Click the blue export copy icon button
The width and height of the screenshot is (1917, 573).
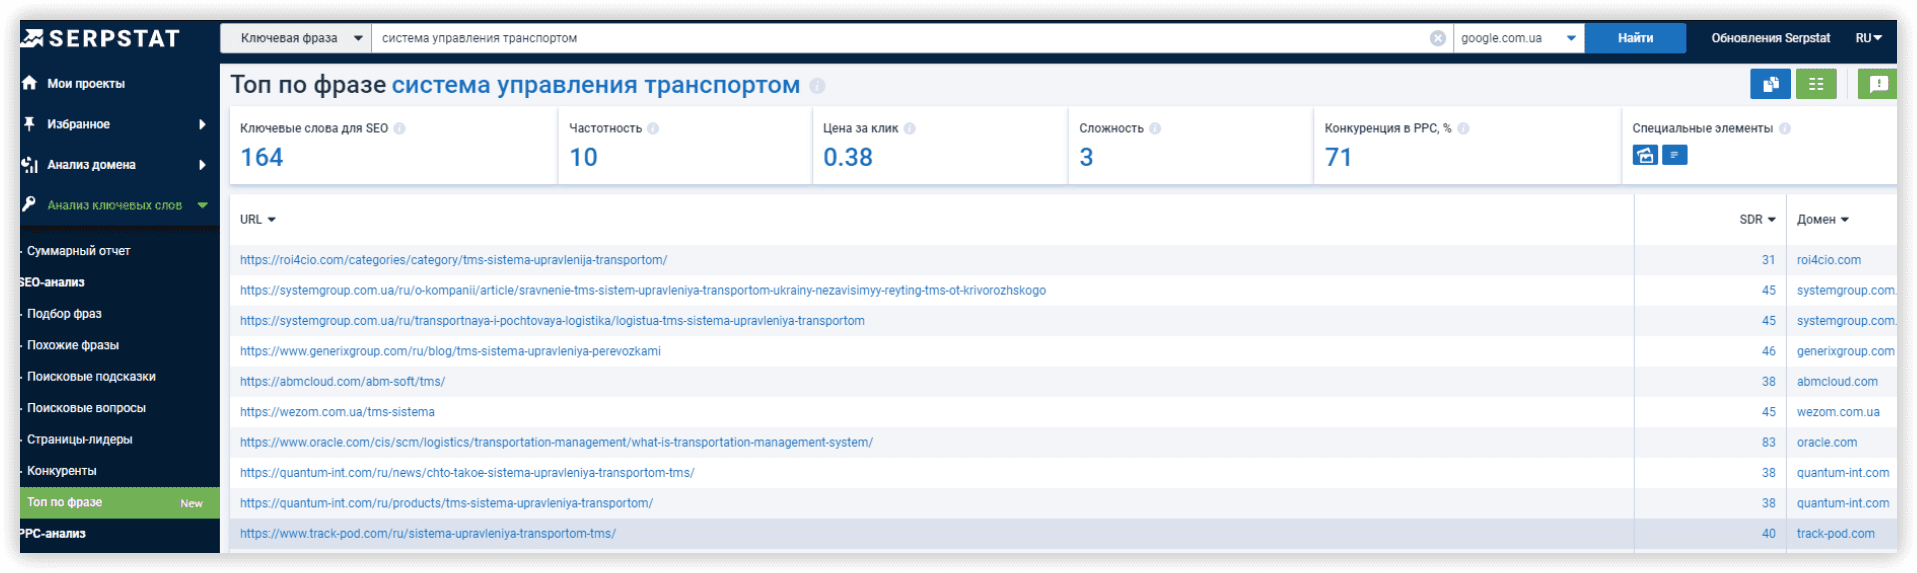1770,84
